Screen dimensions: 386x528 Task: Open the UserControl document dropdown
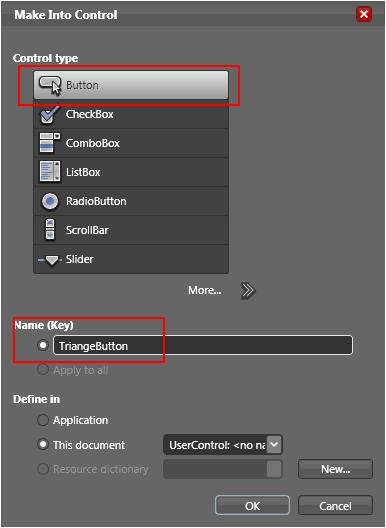(x=223, y=445)
